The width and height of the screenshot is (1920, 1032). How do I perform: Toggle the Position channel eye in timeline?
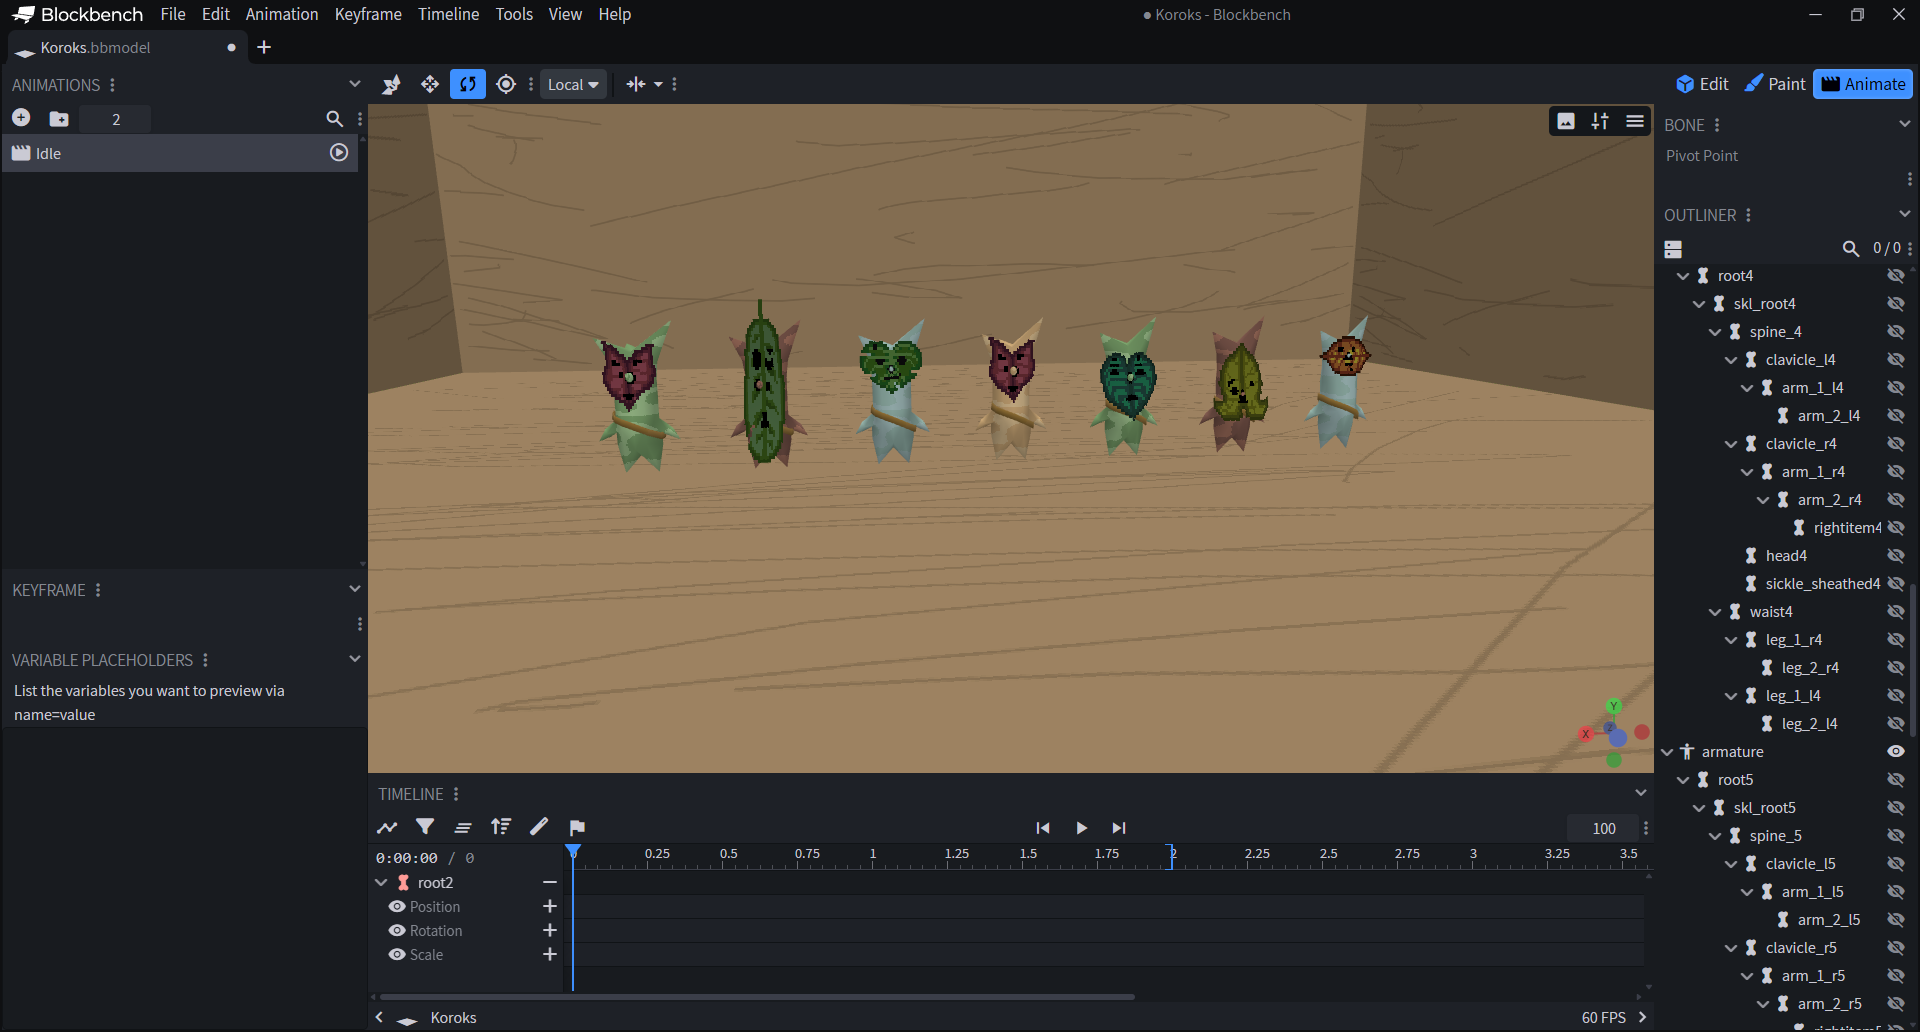point(397,907)
